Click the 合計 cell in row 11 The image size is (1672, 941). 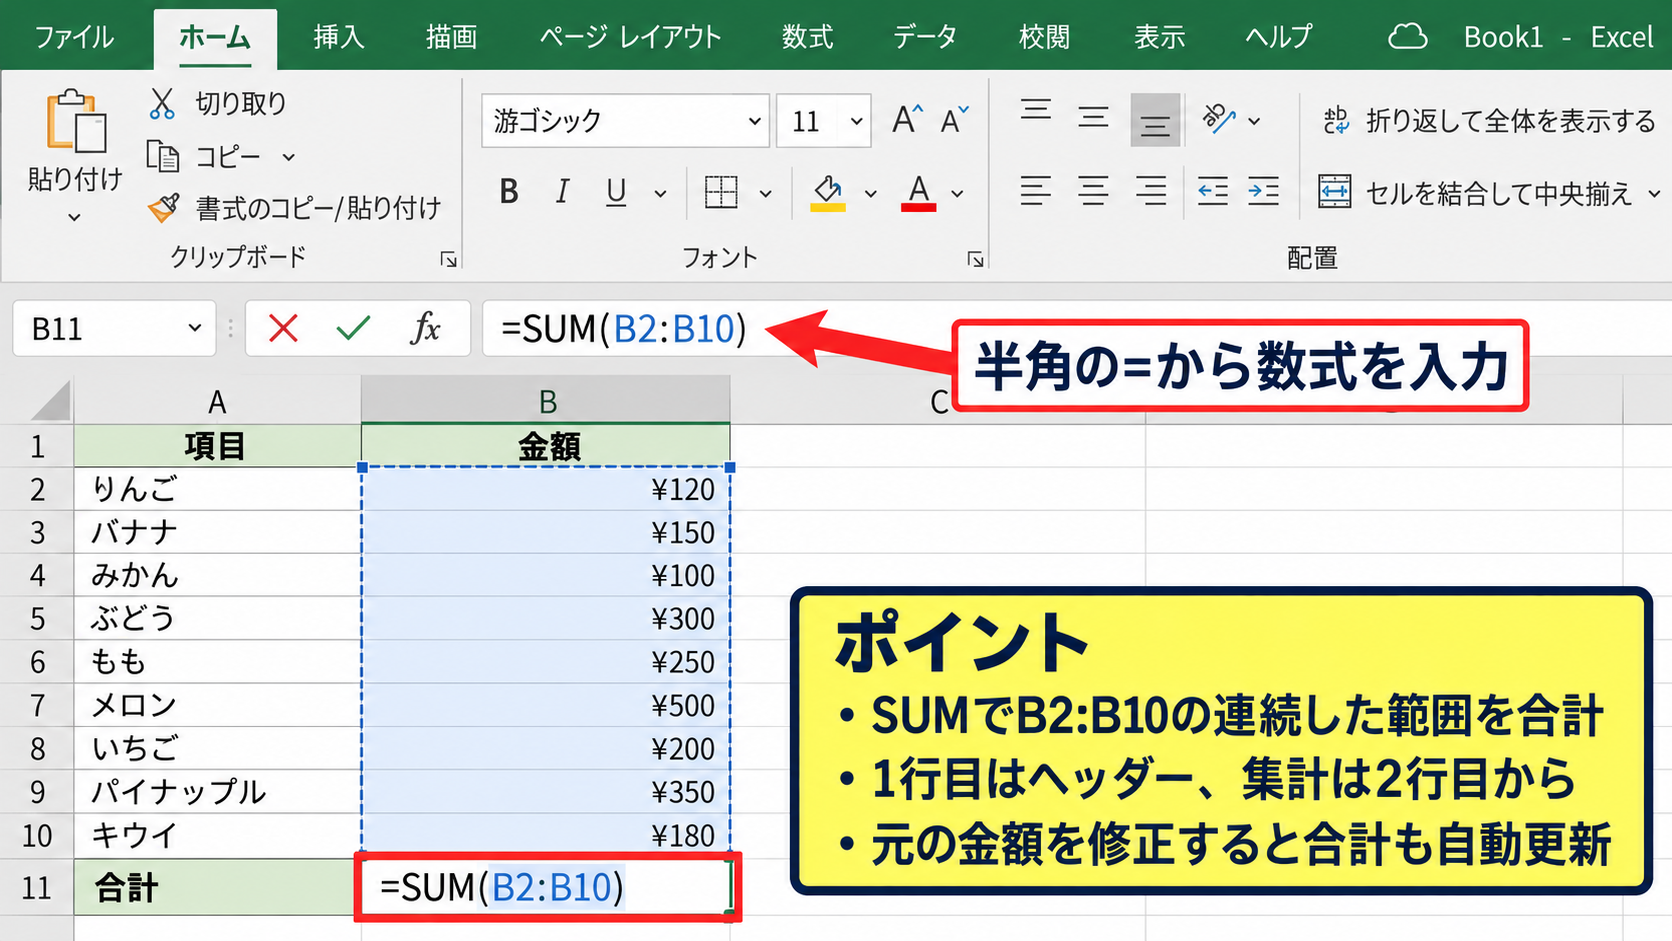coord(217,887)
